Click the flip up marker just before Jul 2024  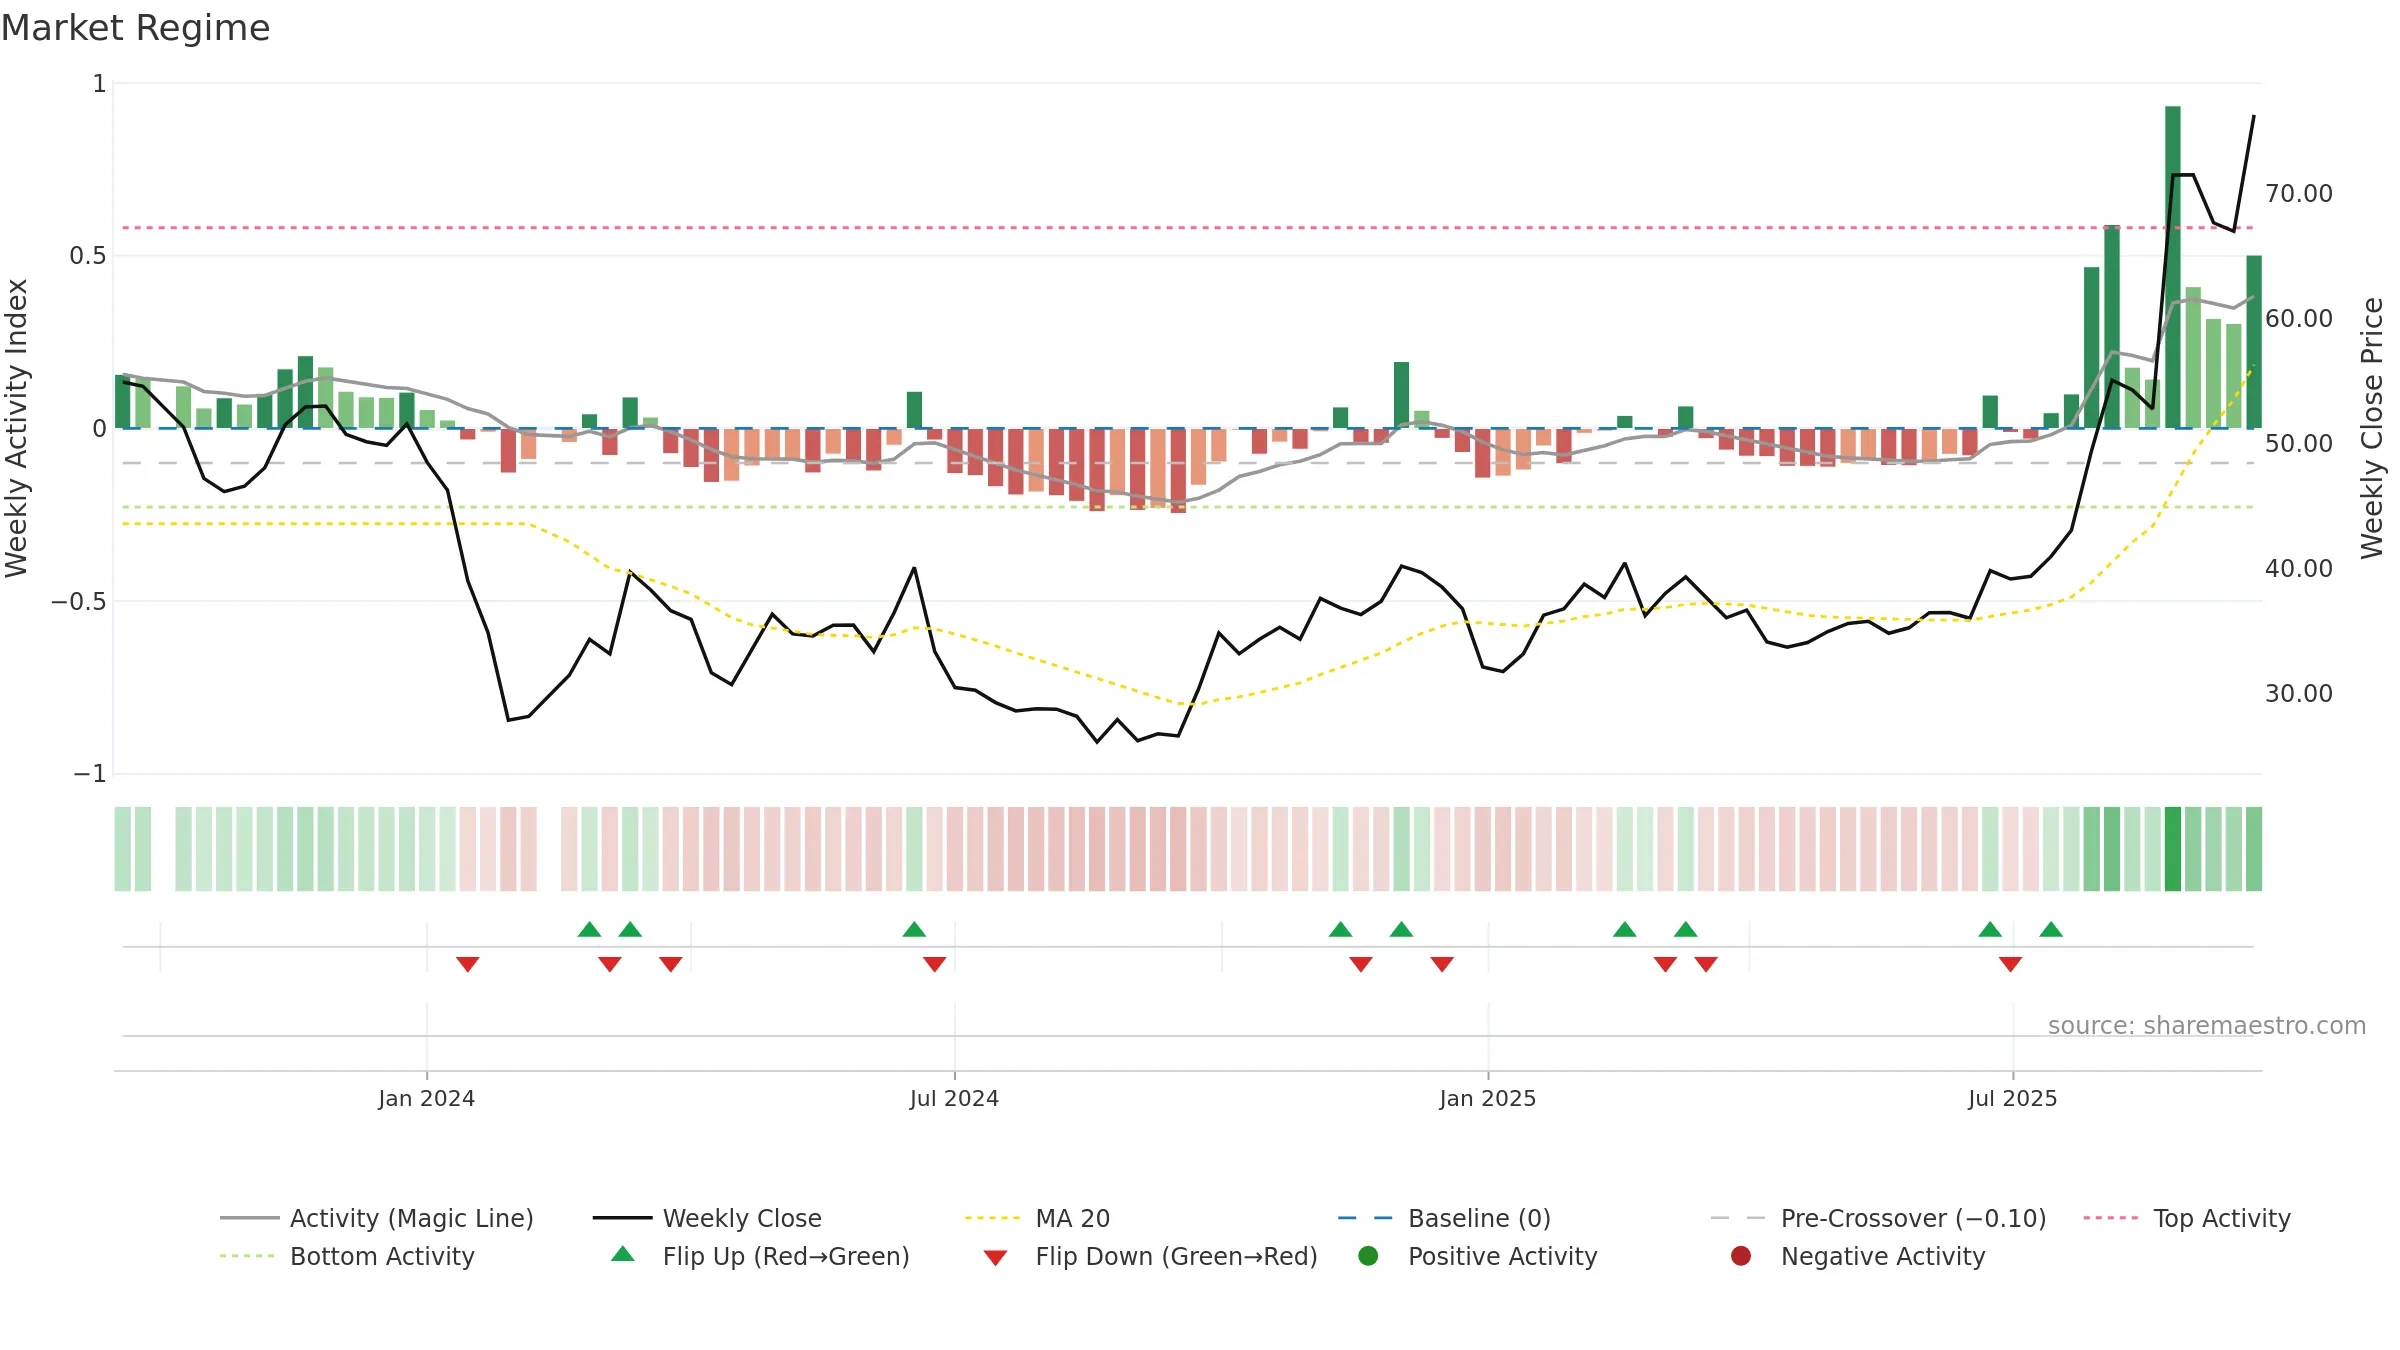(x=914, y=929)
